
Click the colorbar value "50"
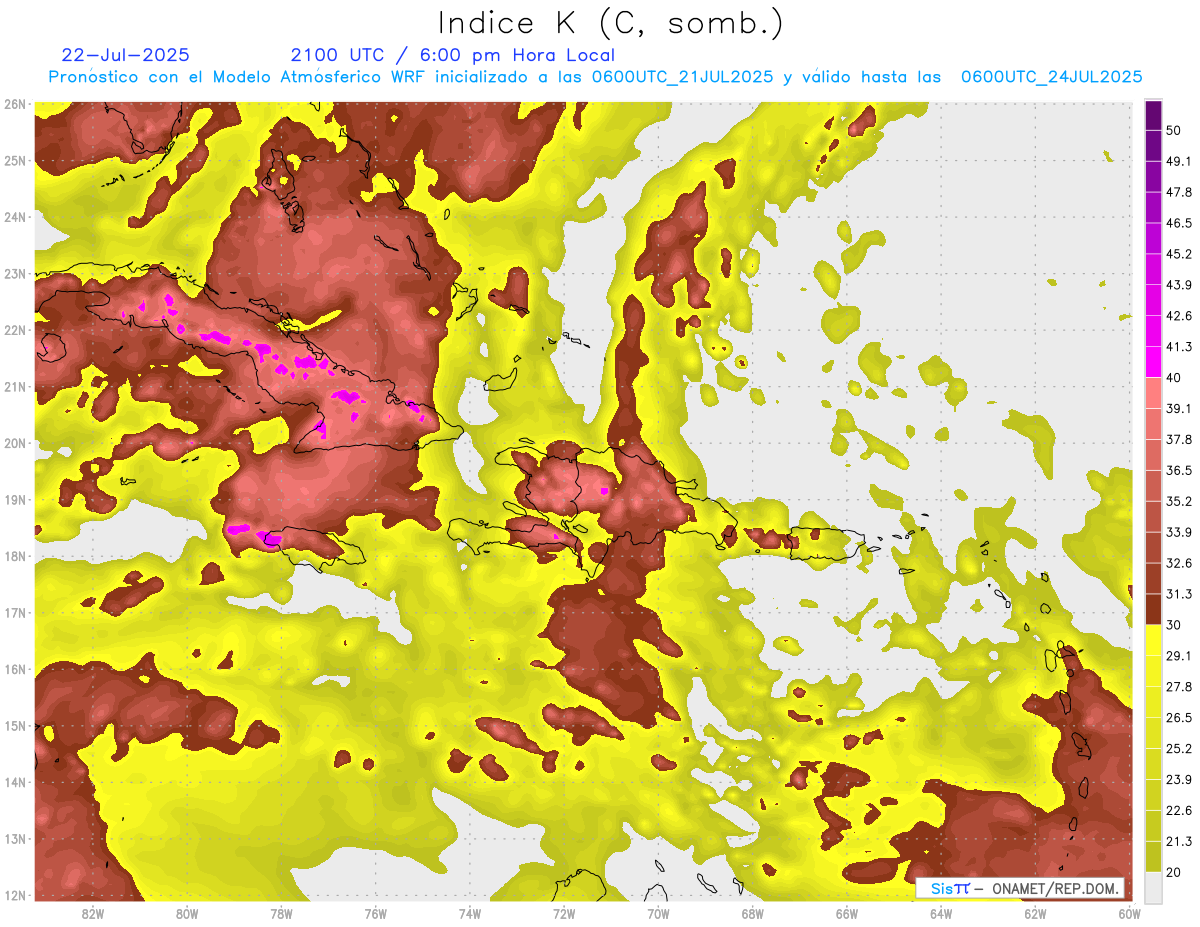pyautogui.click(x=1174, y=130)
